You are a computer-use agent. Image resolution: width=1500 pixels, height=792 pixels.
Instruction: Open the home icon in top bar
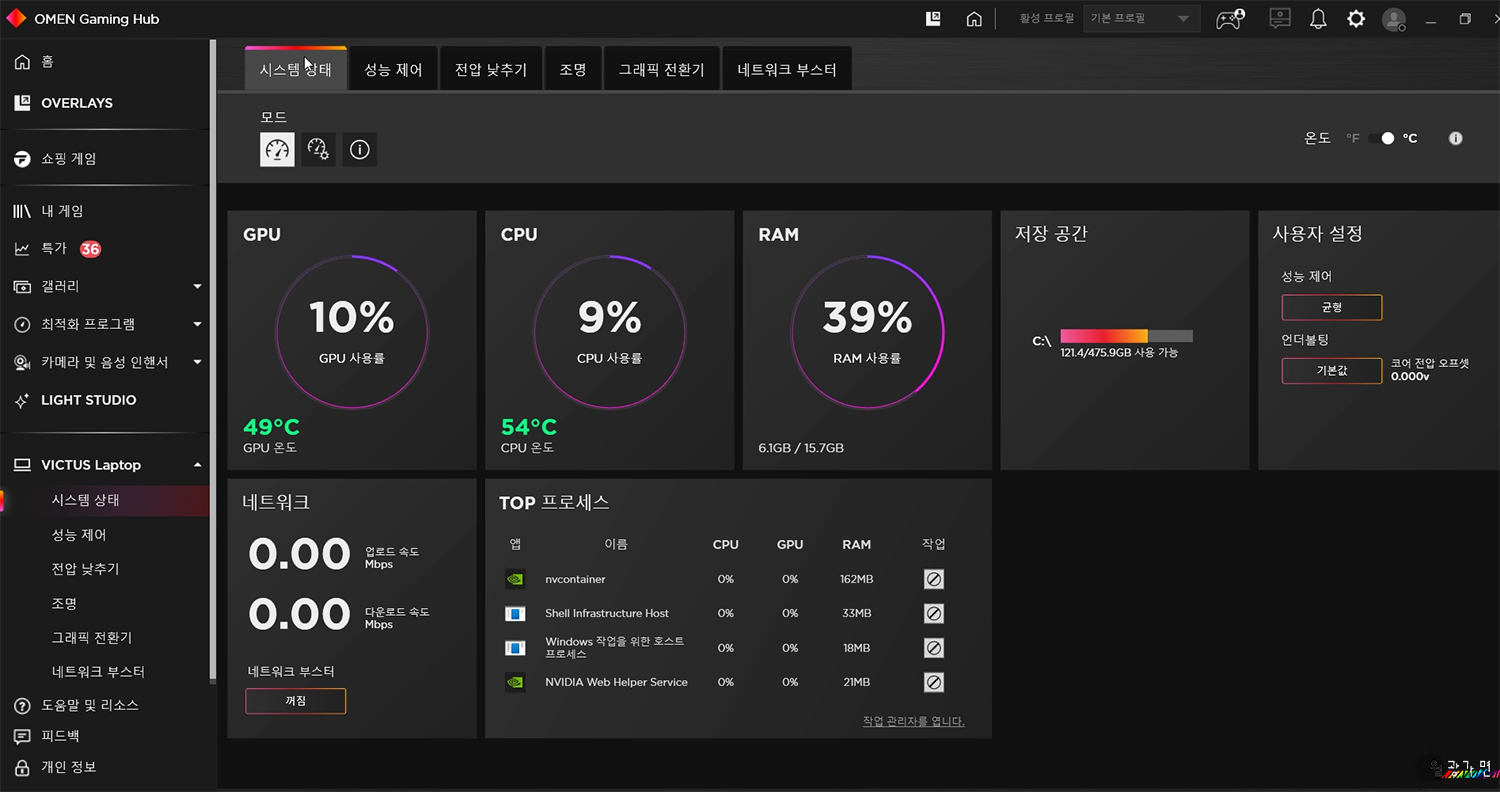pyautogui.click(x=974, y=19)
